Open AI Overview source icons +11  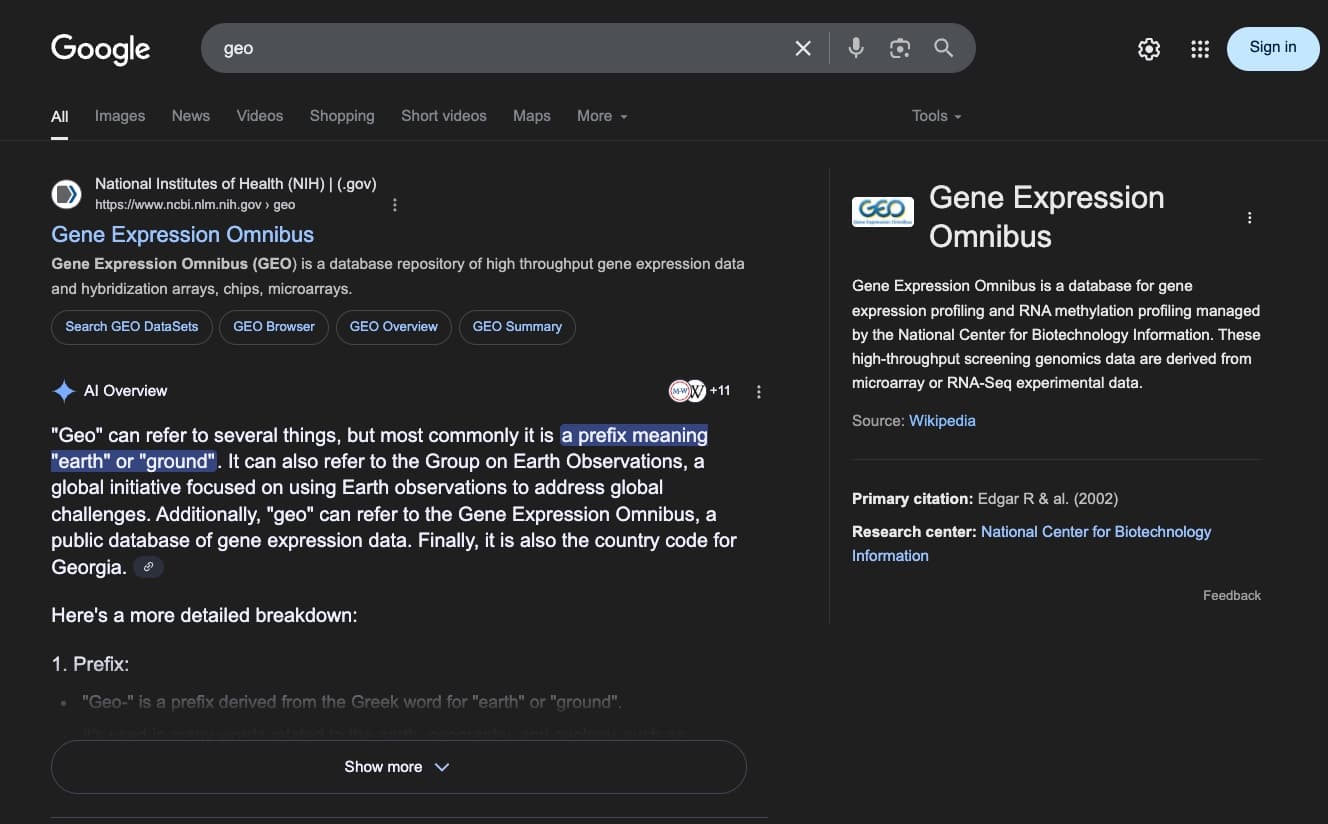(699, 391)
